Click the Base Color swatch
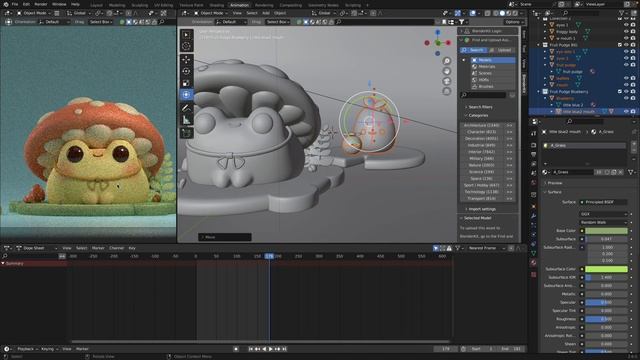The width and height of the screenshot is (640, 360). (x=606, y=231)
